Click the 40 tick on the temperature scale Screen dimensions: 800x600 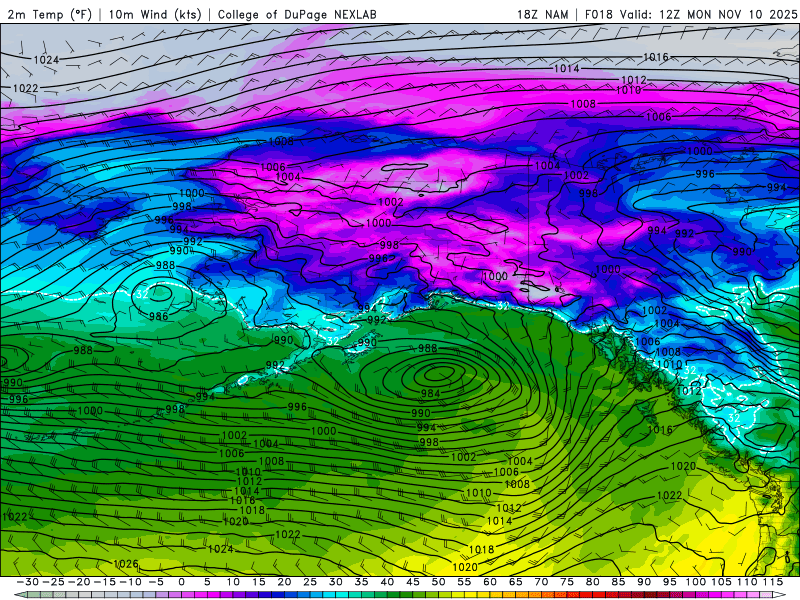387,582
